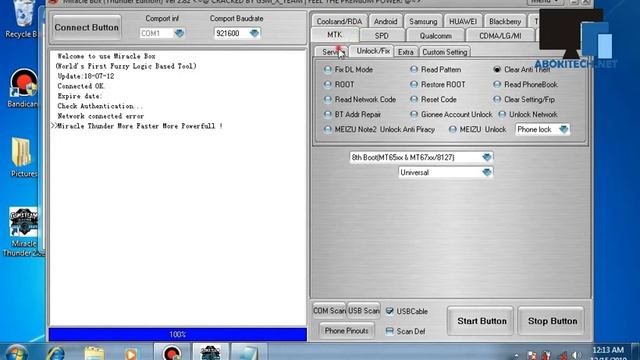
Task: Switch to the Bandicam taskbar window
Action: (171, 353)
